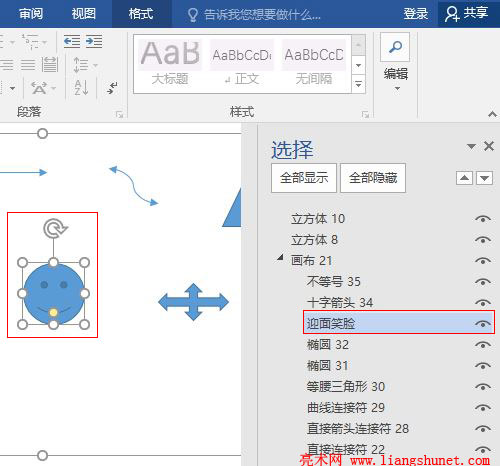Viewport: 500px width, 466px height.
Task: Select the smiley face shape on canvas
Action: 54,294
